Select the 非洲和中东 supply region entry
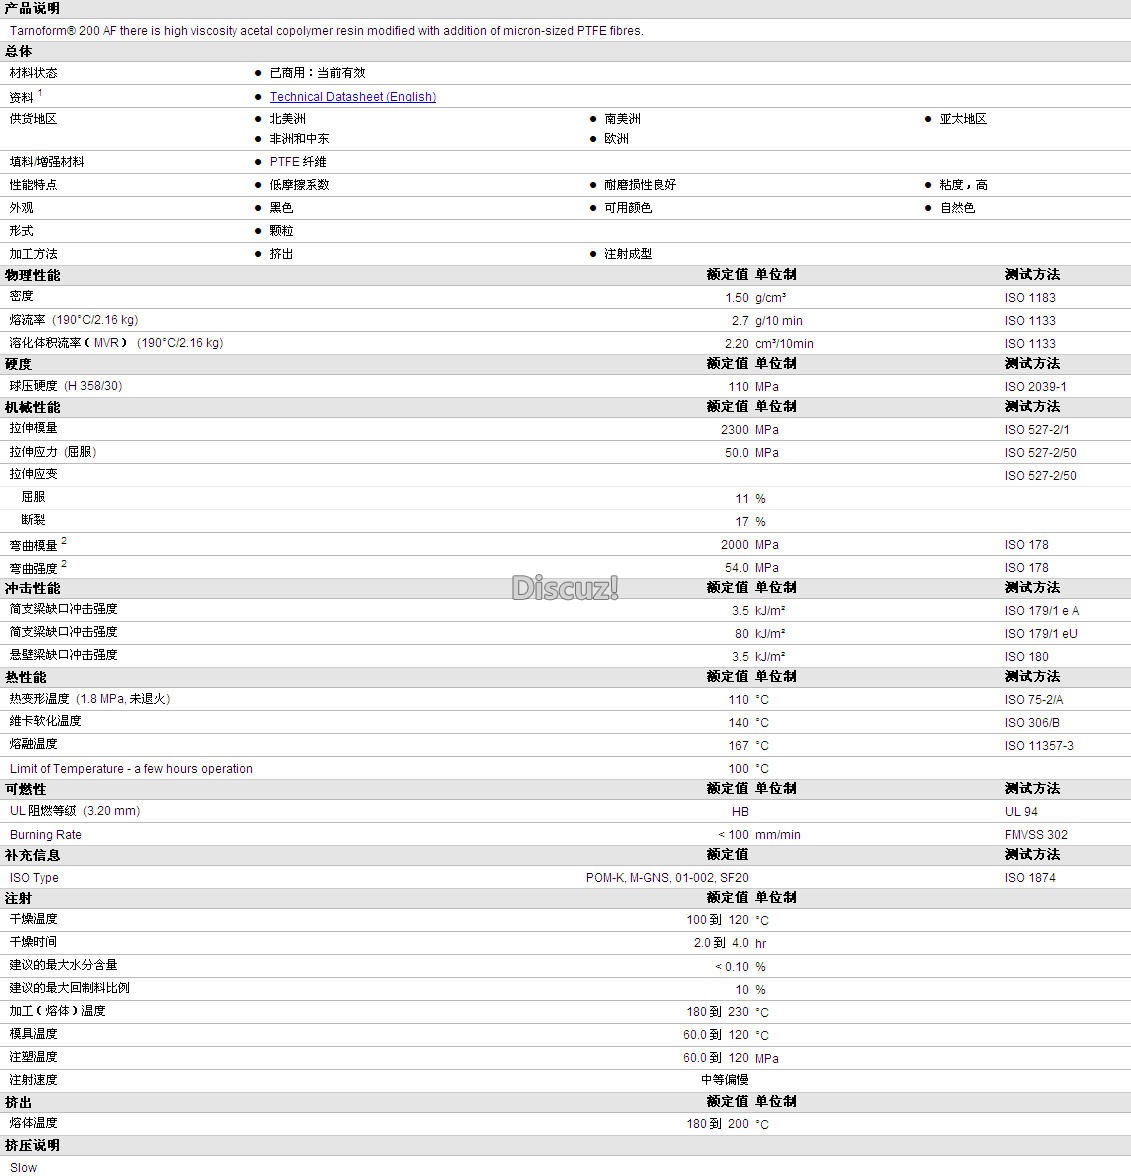Viewport: 1131px width, 1176px height. 299,139
